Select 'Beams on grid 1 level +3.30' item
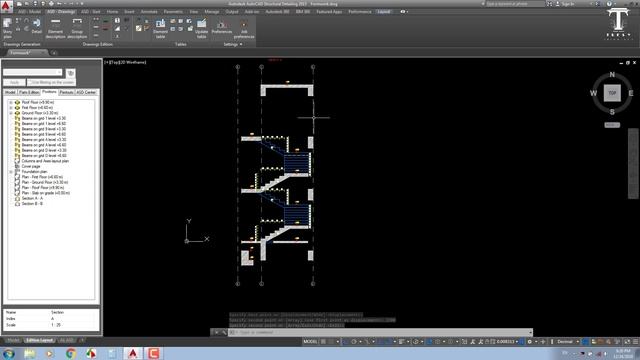Screen dimensions: 640x360 [43, 118]
